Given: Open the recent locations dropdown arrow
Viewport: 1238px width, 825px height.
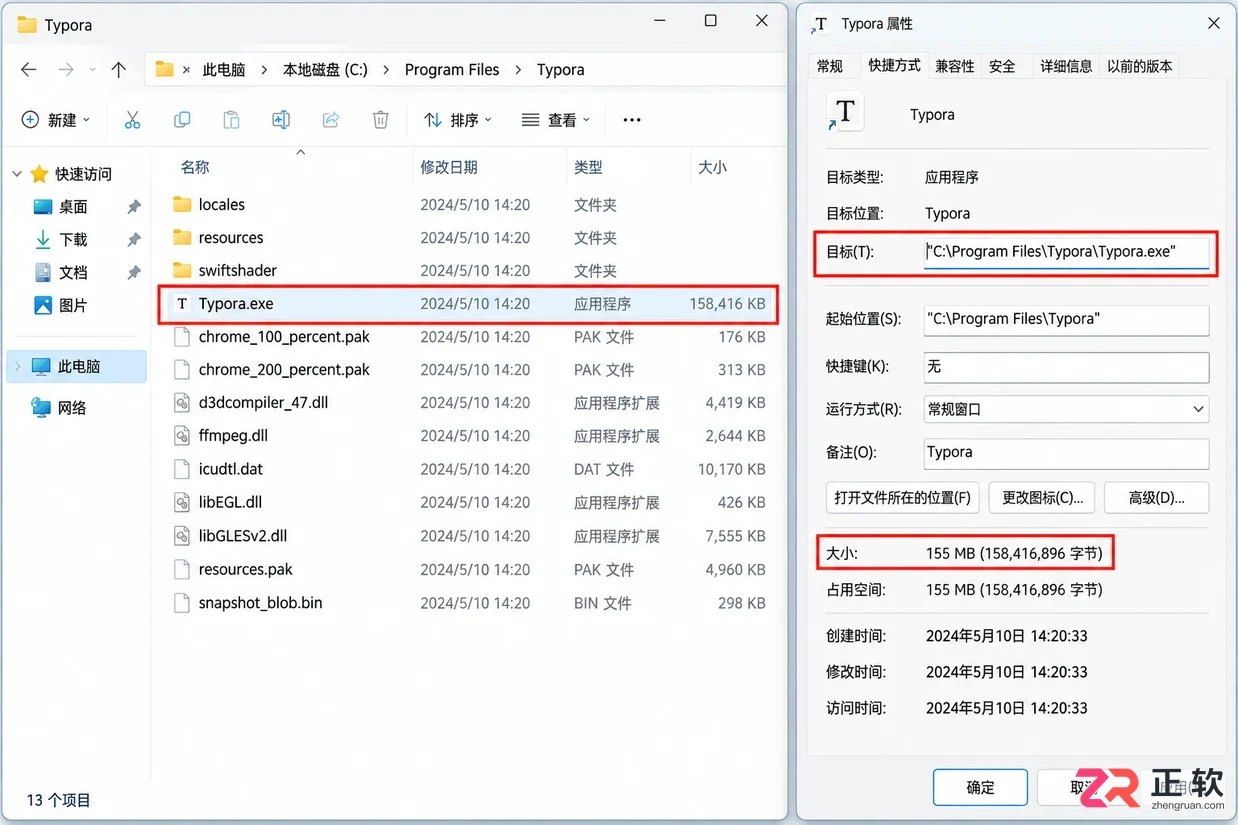Looking at the screenshot, I should tap(93, 70).
